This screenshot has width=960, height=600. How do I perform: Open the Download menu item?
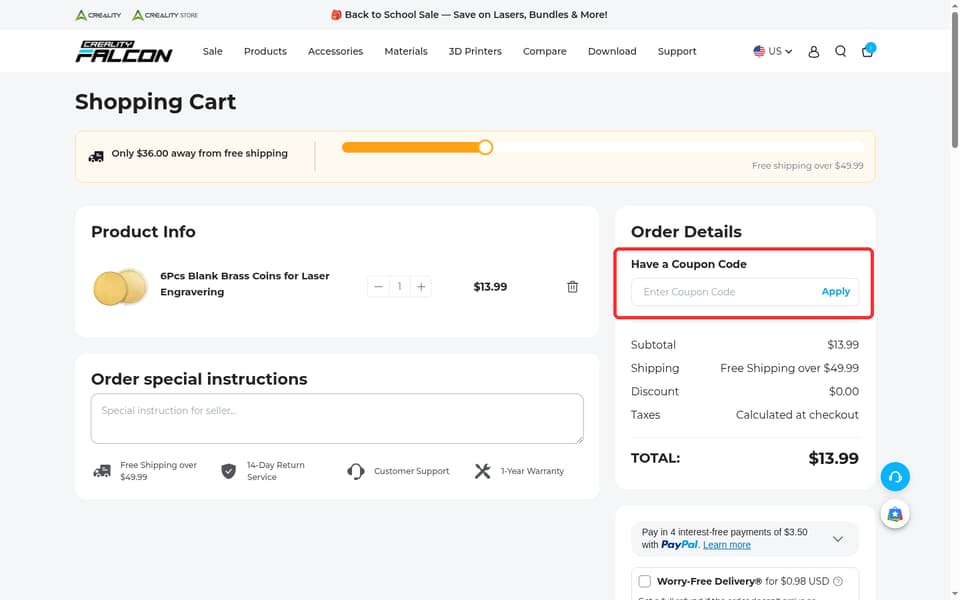pyautogui.click(x=612, y=51)
